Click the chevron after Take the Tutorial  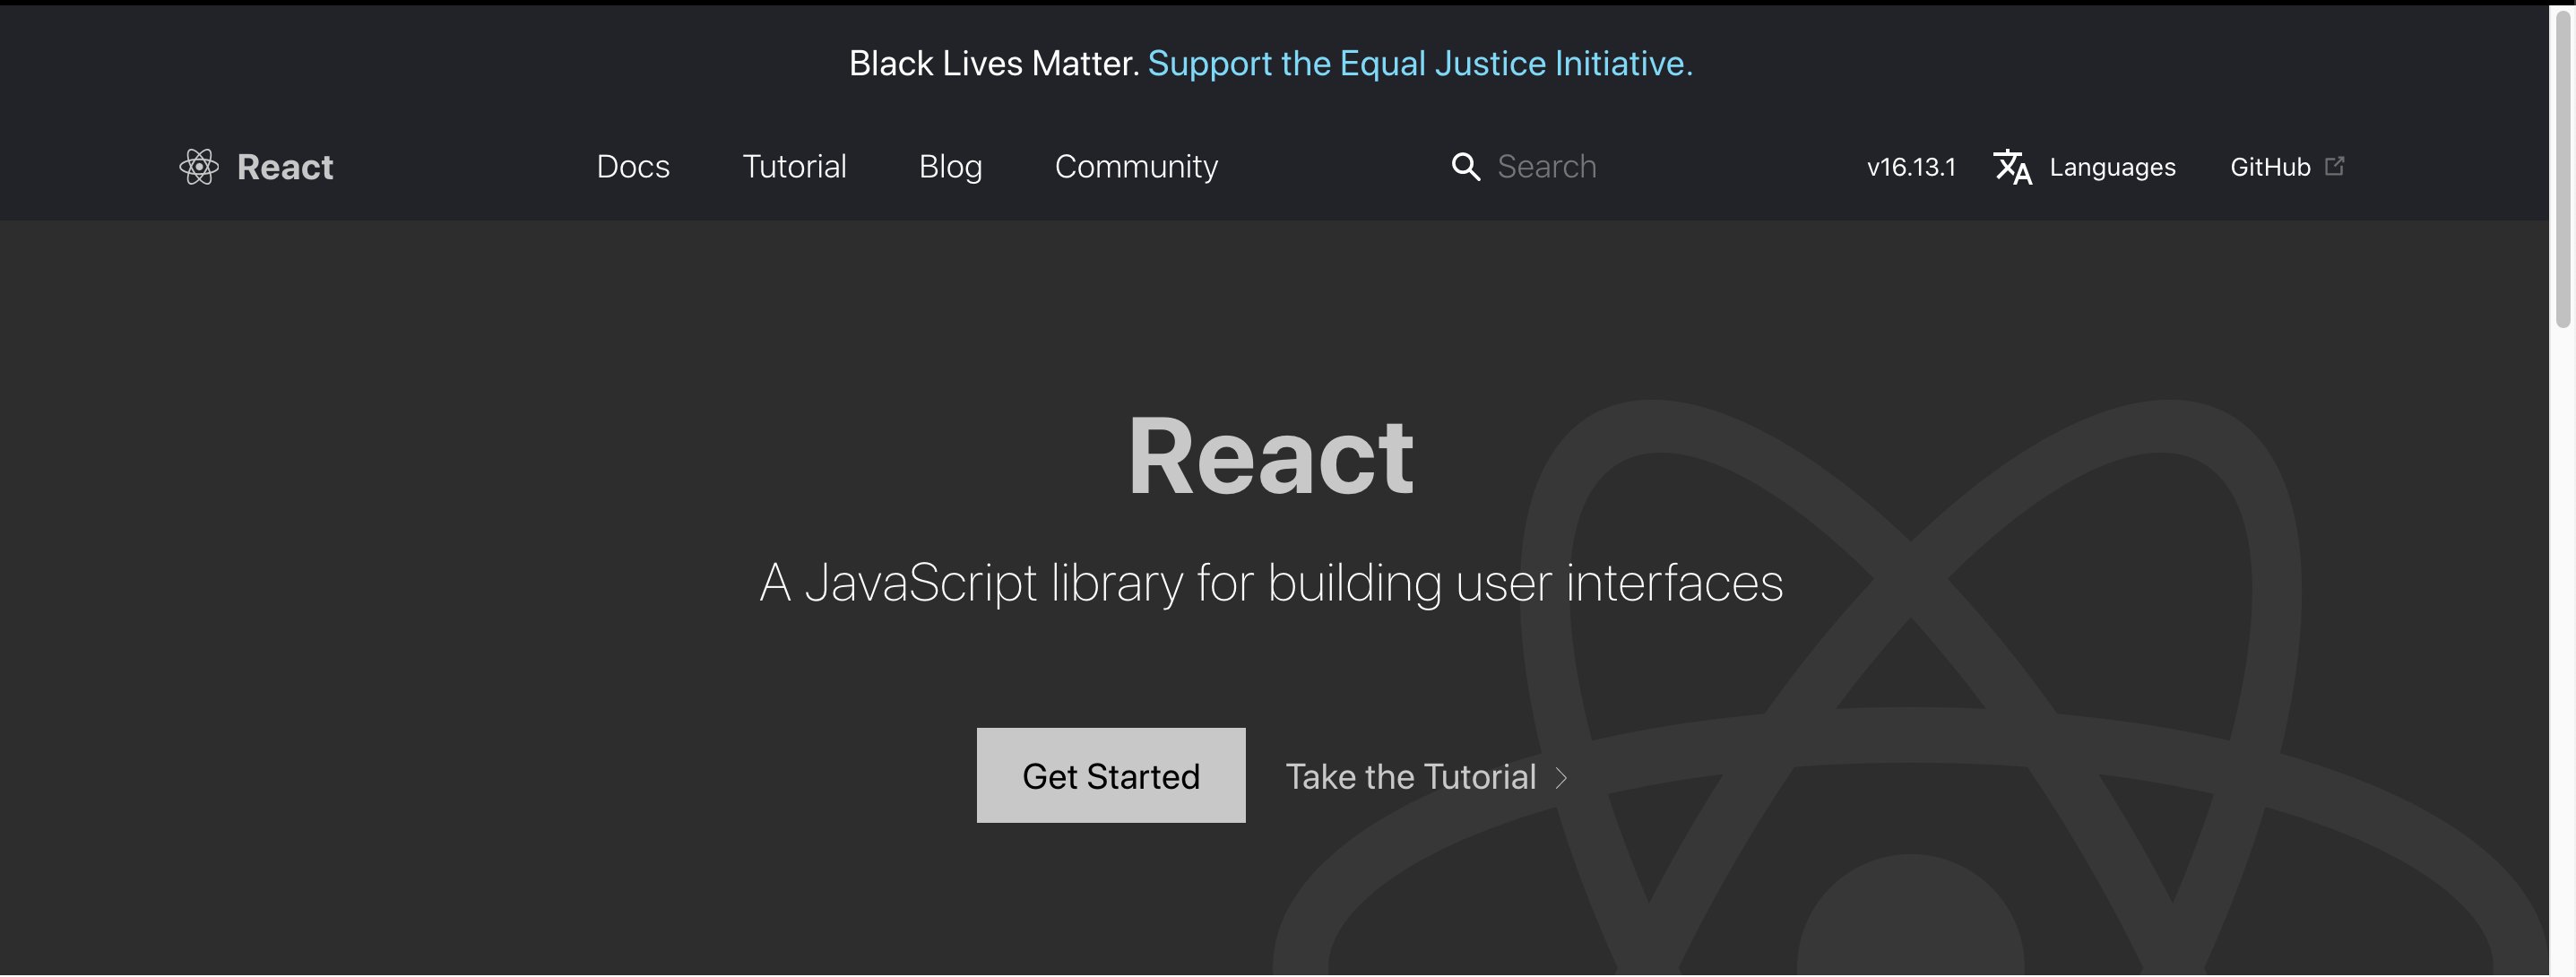(1561, 778)
